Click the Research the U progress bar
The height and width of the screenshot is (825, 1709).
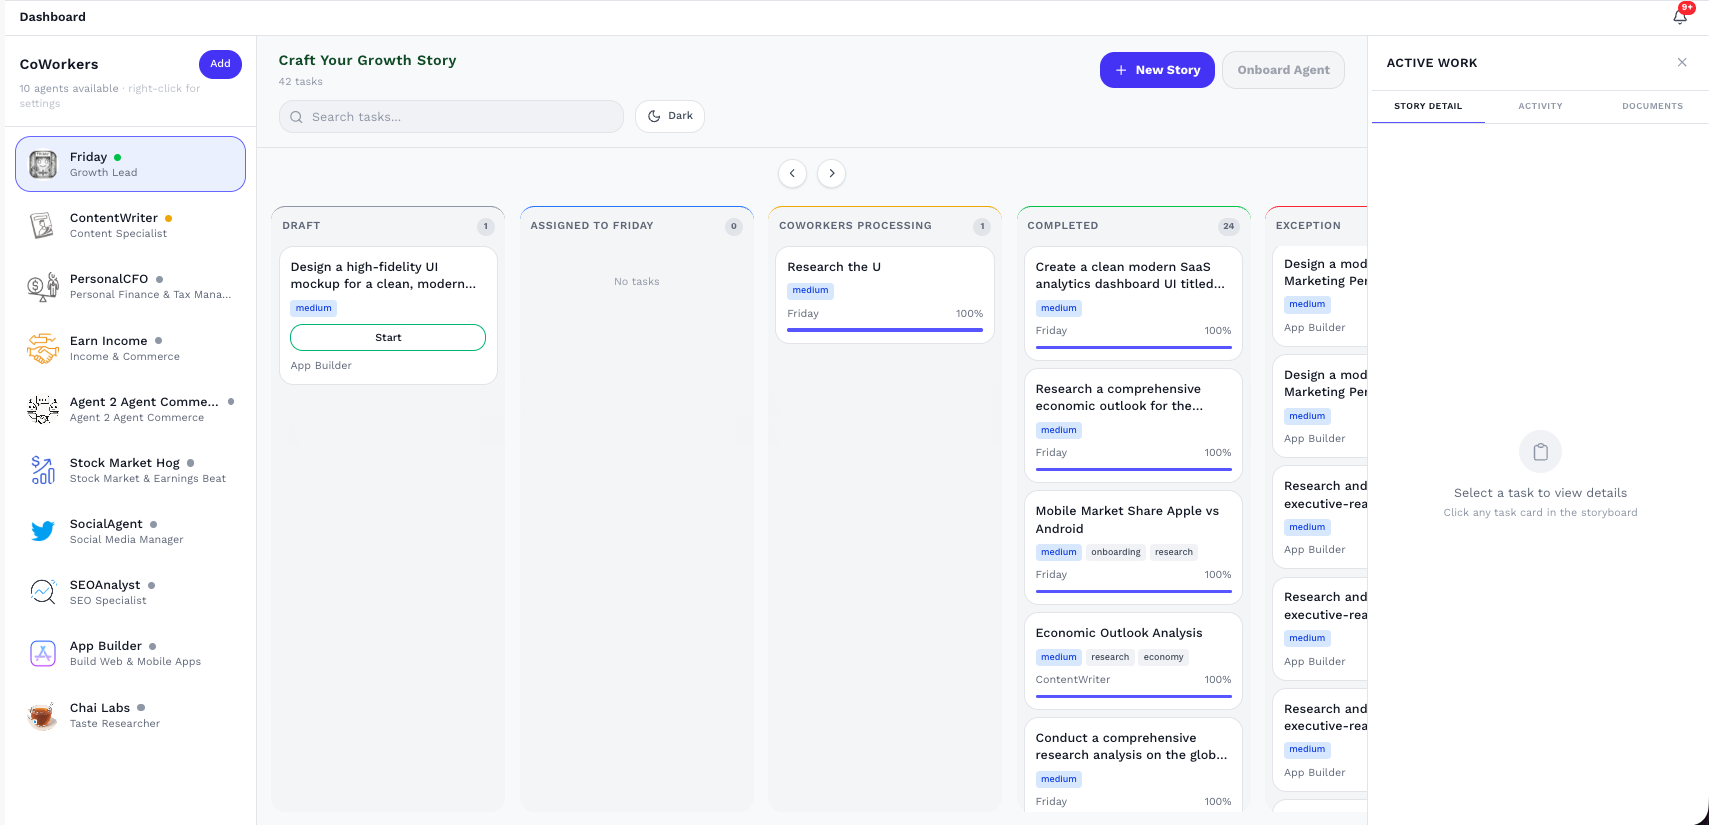884,330
